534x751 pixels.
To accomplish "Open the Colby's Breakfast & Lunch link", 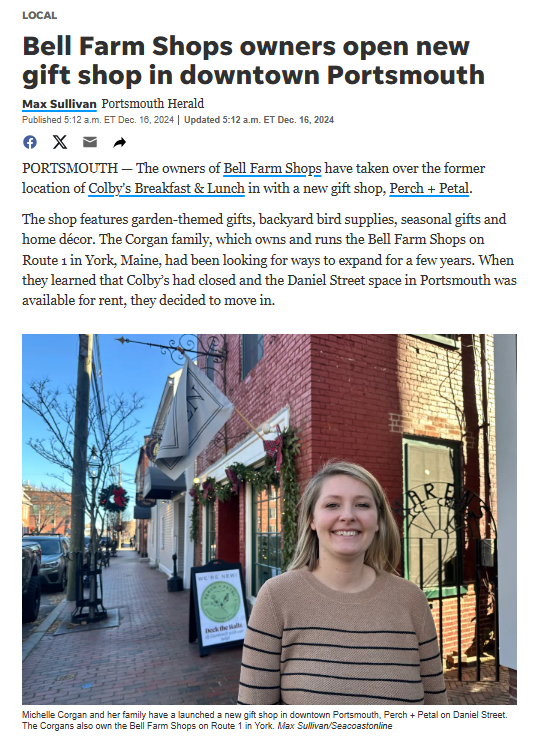I will pyautogui.click(x=166, y=189).
